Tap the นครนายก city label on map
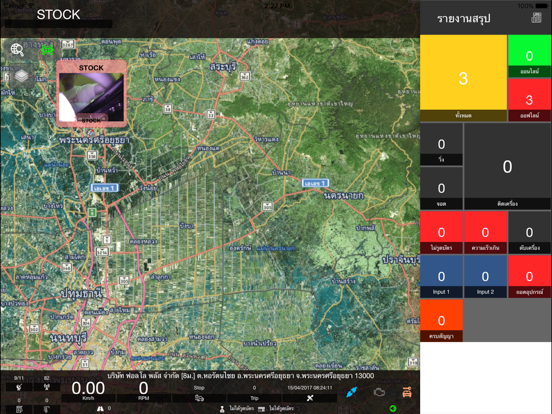This screenshot has height=414, width=552. [343, 195]
